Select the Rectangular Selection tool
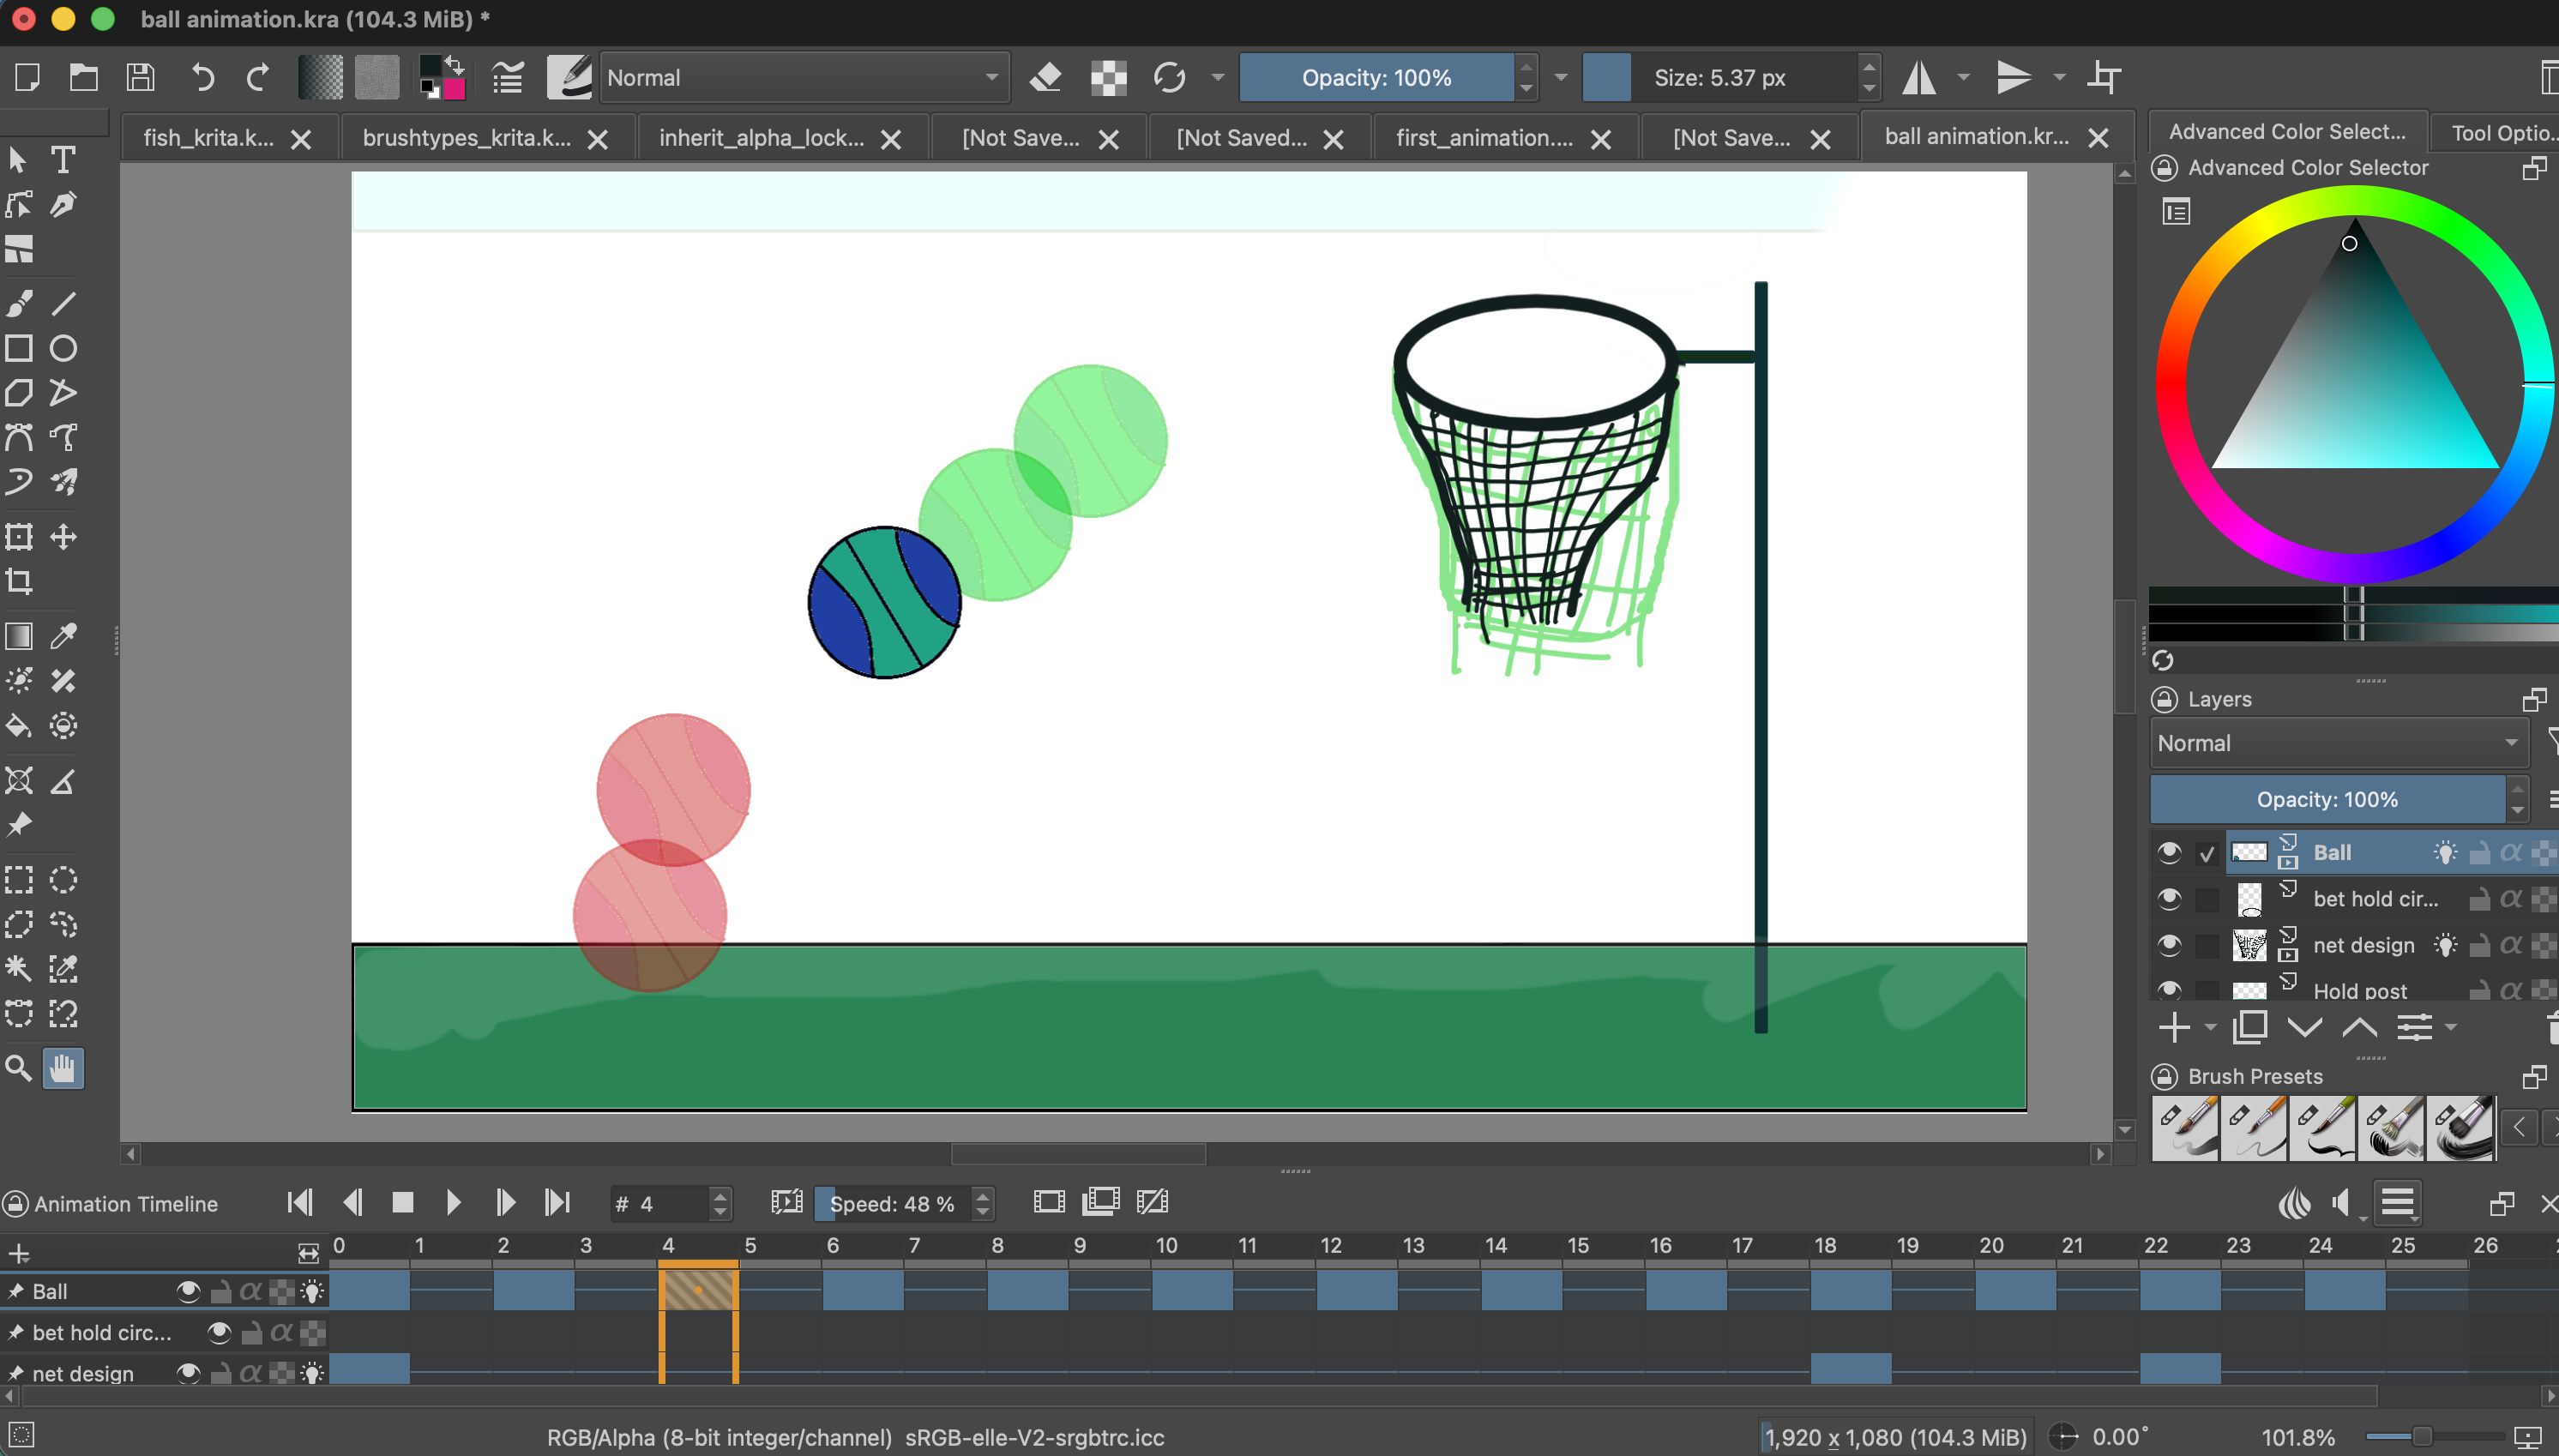This screenshot has height=1456, width=2559. tap(19, 880)
